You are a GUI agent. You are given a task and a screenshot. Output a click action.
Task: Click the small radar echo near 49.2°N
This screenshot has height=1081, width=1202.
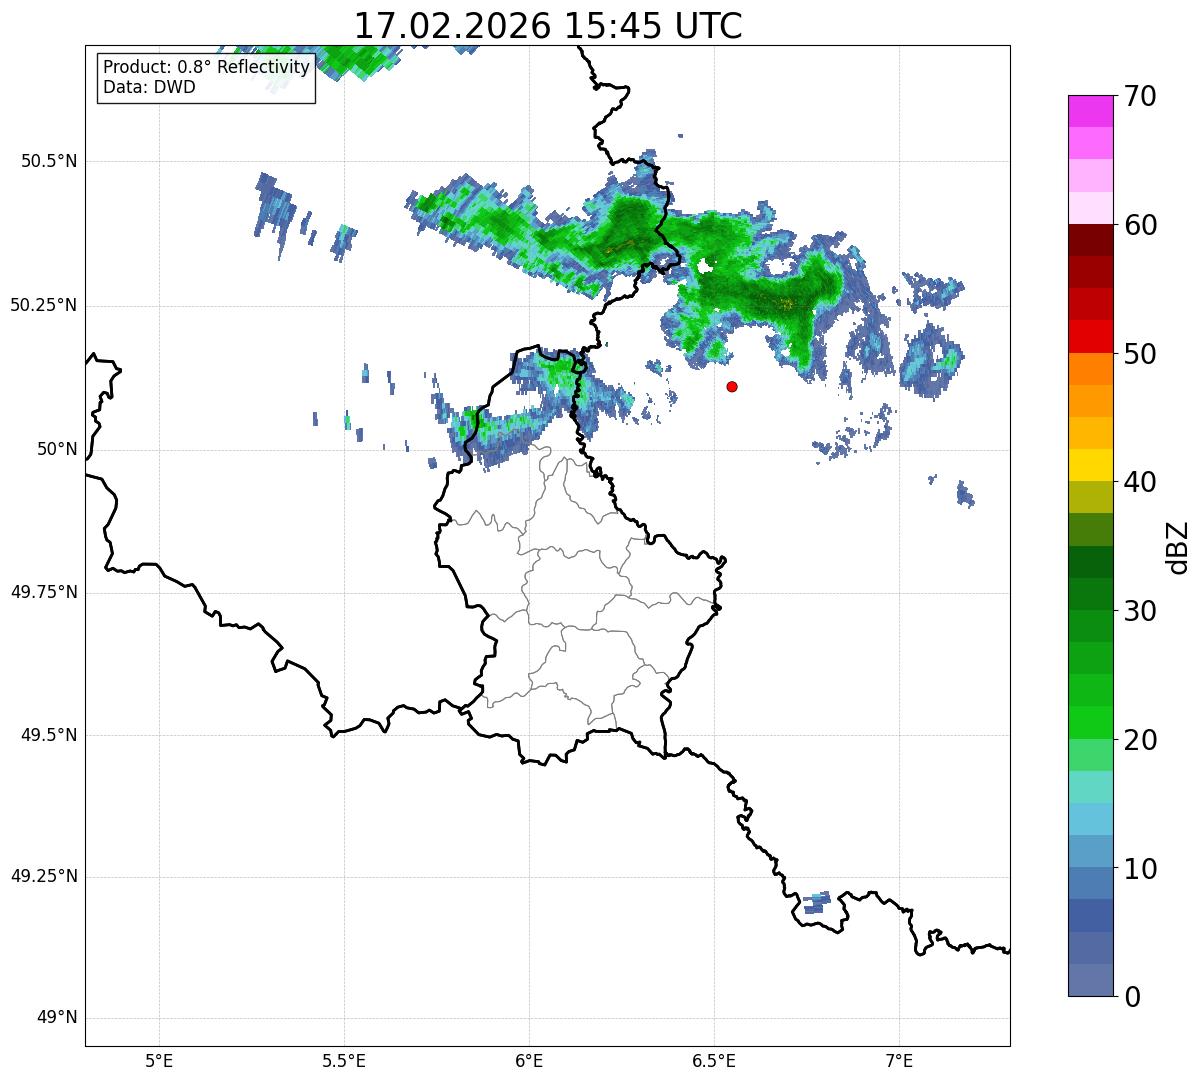(x=816, y=902)
